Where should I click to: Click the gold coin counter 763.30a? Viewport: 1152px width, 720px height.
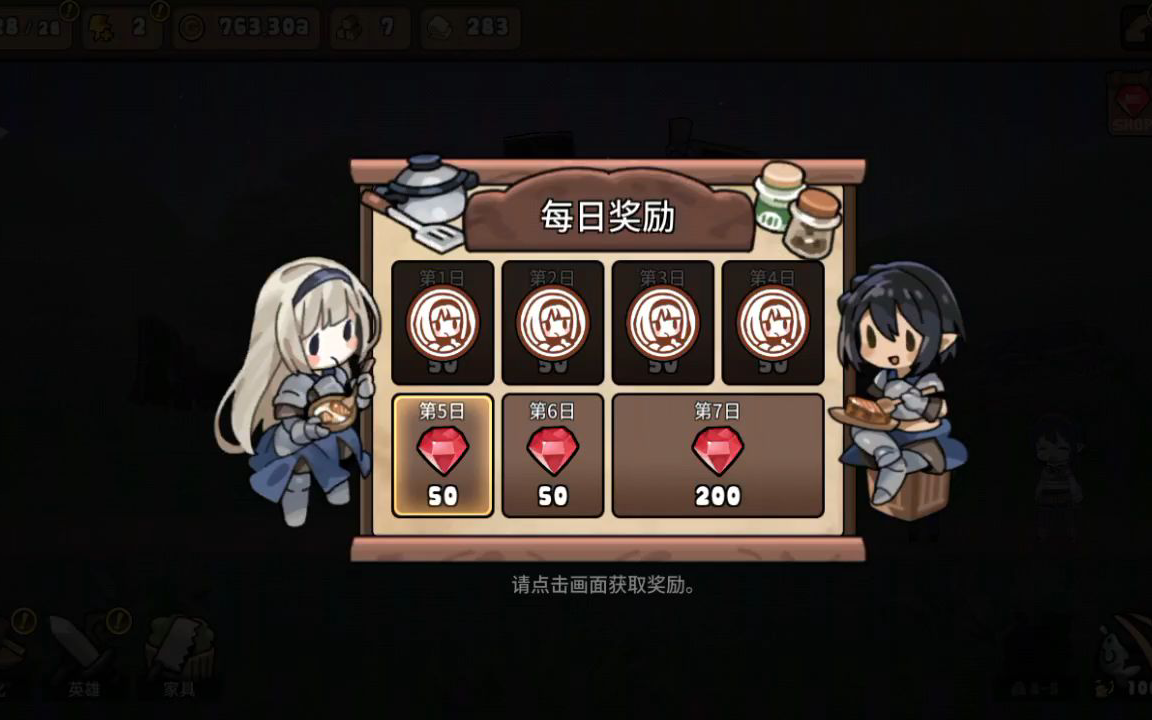[x=246, y=28]
